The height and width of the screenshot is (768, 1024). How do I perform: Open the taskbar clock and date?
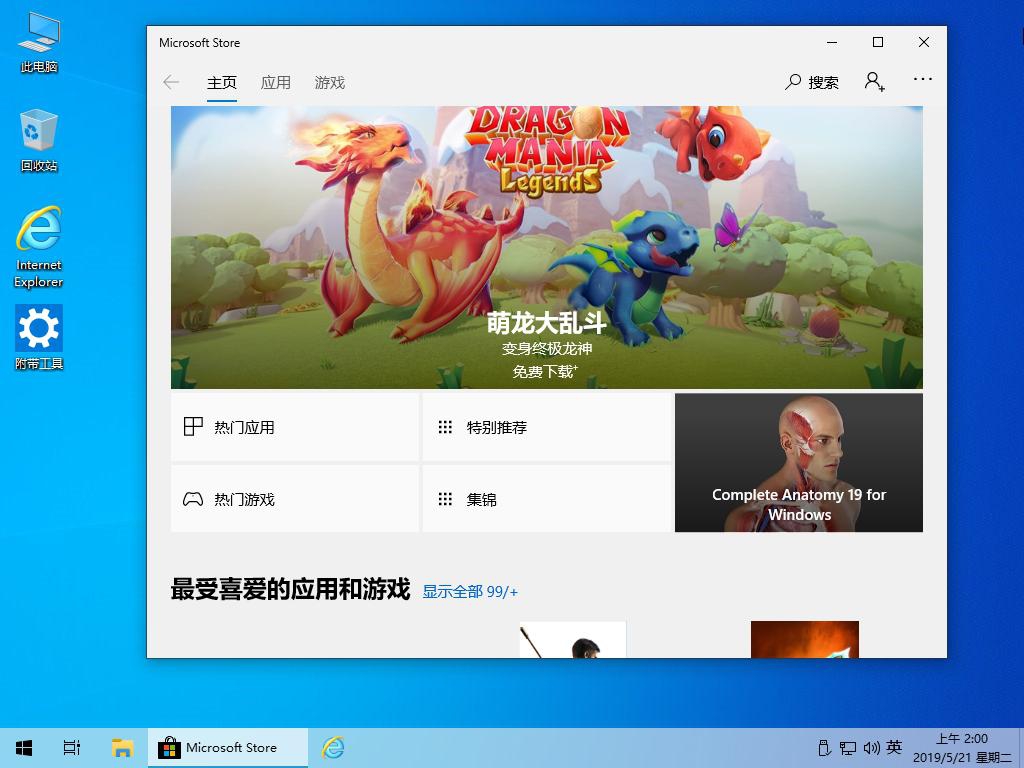(x=963, y=748)
